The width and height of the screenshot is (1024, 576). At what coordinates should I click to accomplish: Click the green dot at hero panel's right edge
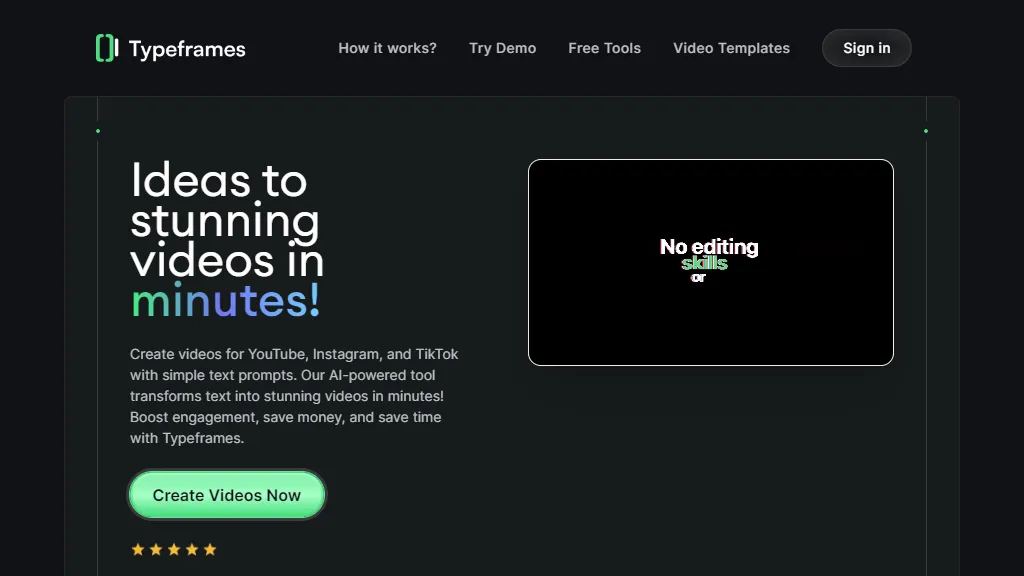[x=926, y=131]
